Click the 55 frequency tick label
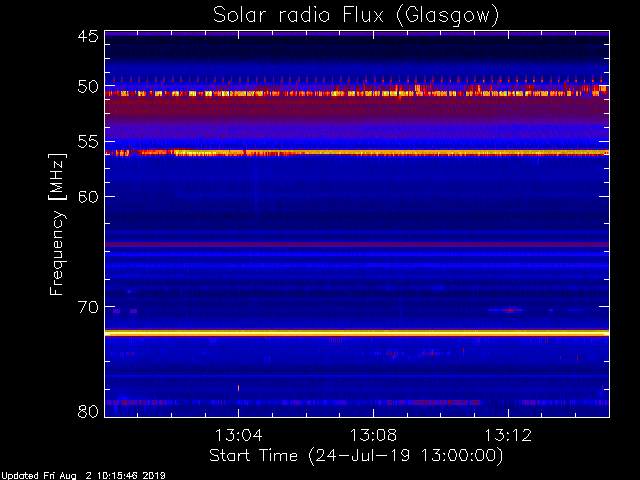 88,142
